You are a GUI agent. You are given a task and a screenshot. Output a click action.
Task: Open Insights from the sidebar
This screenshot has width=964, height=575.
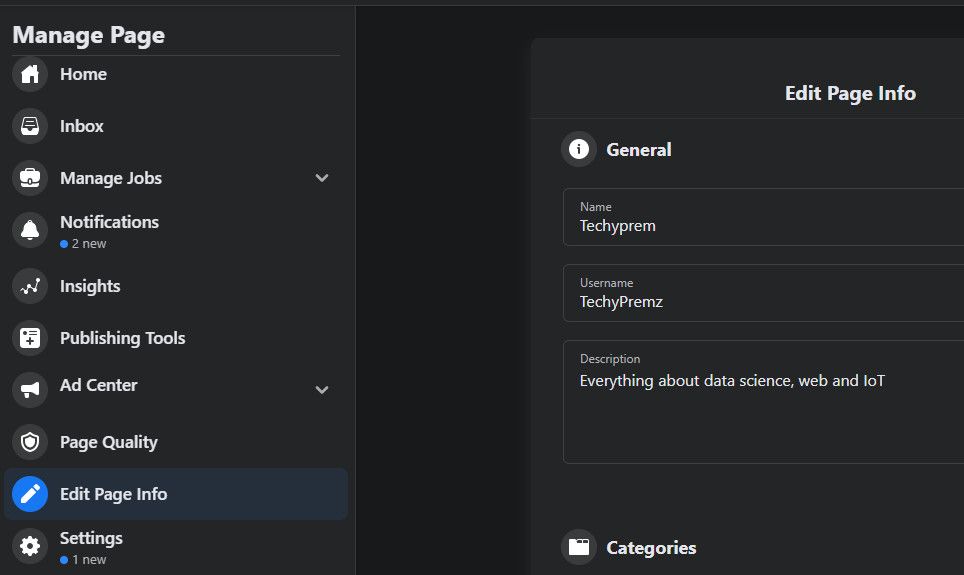pos(90,286)
